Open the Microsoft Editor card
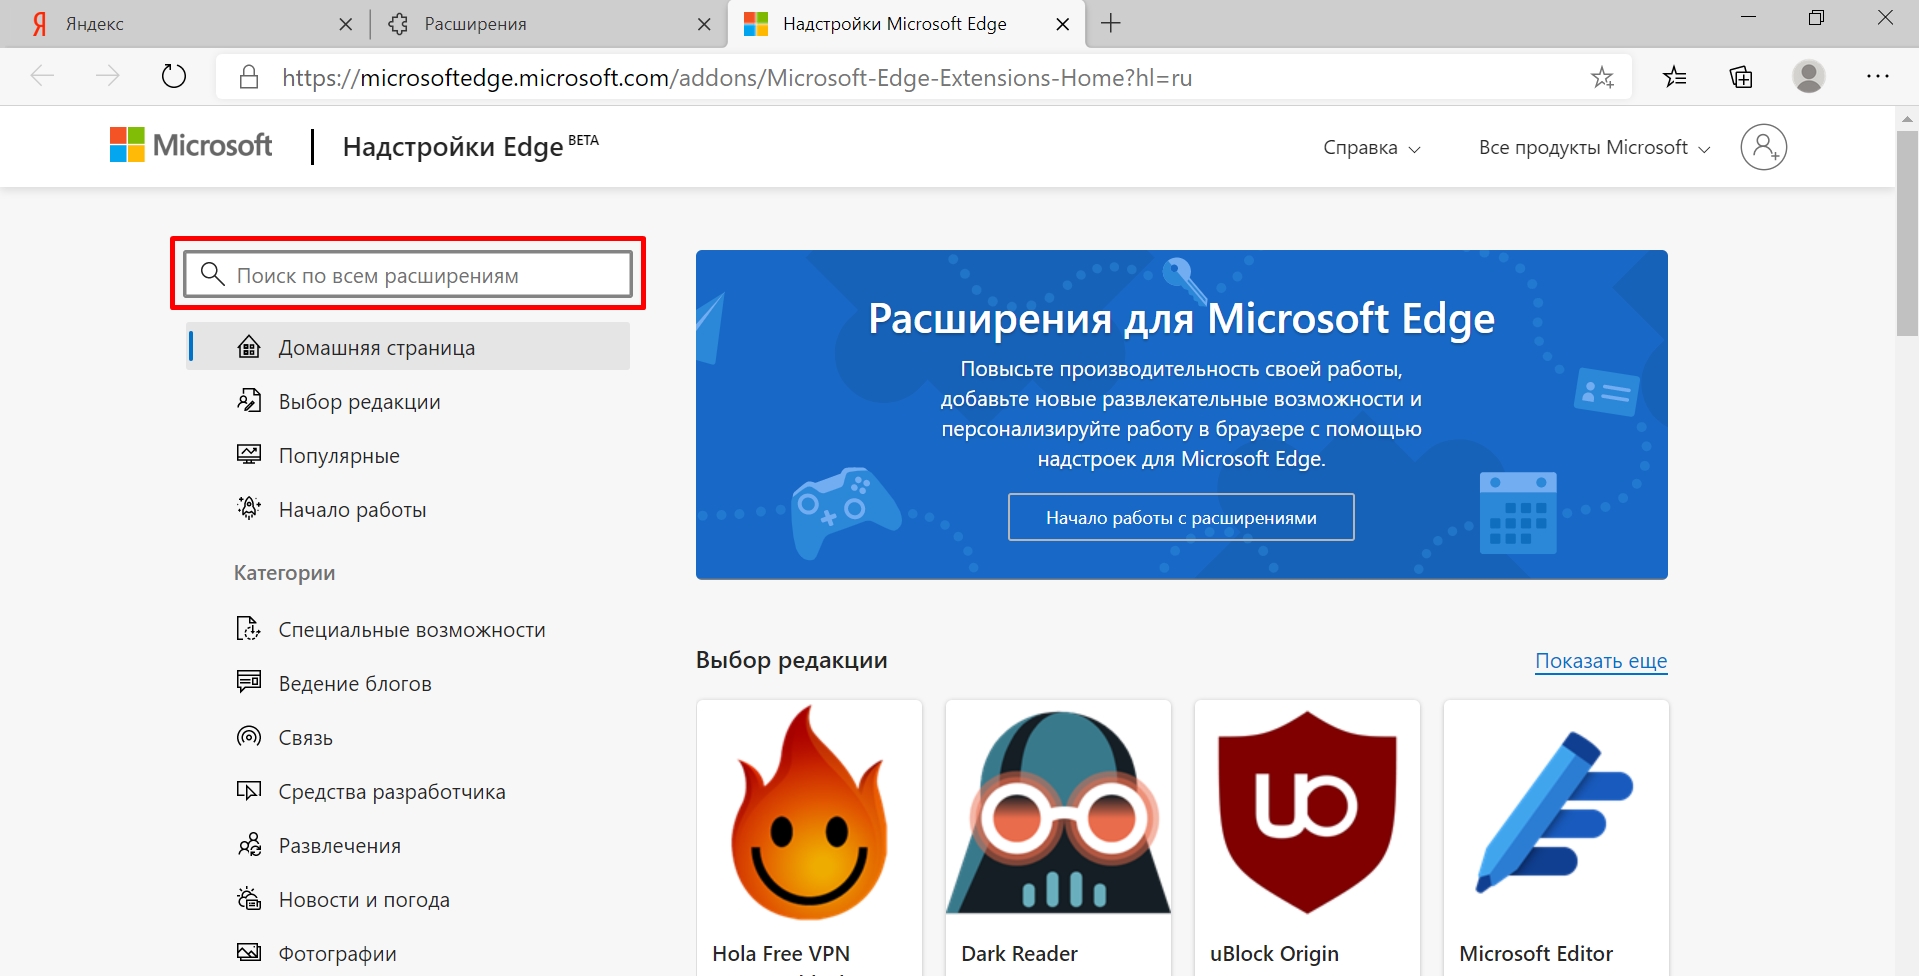The width and height of the screenshot is (1919, 976). click(1556, 838)
